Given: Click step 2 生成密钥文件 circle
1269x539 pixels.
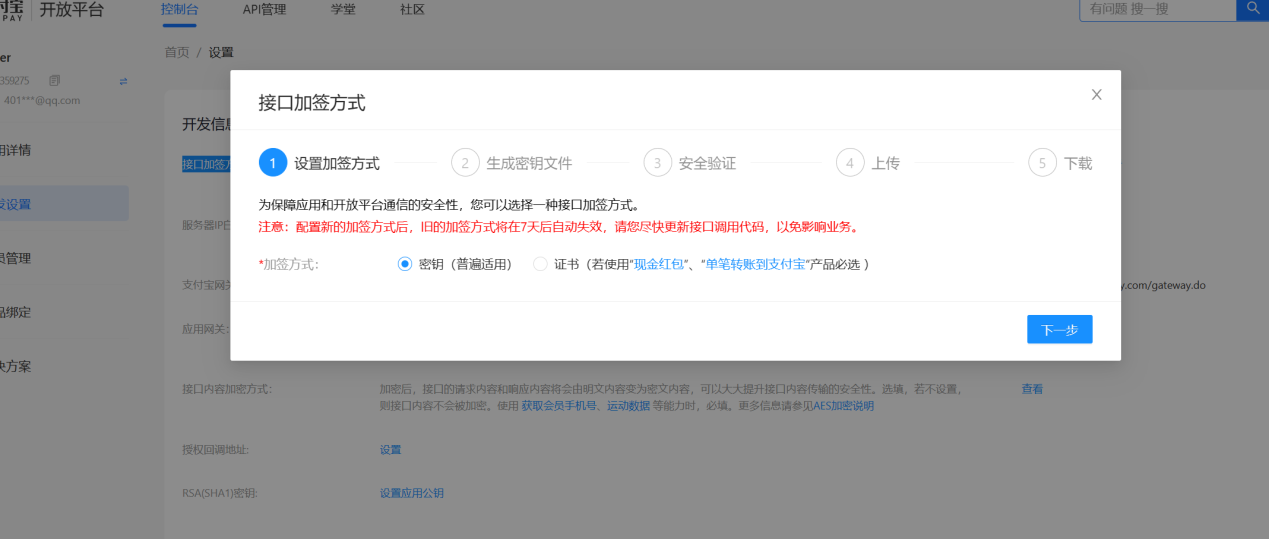Looking at the screenshot, I should pyautogui.click(x=465, y=163).
